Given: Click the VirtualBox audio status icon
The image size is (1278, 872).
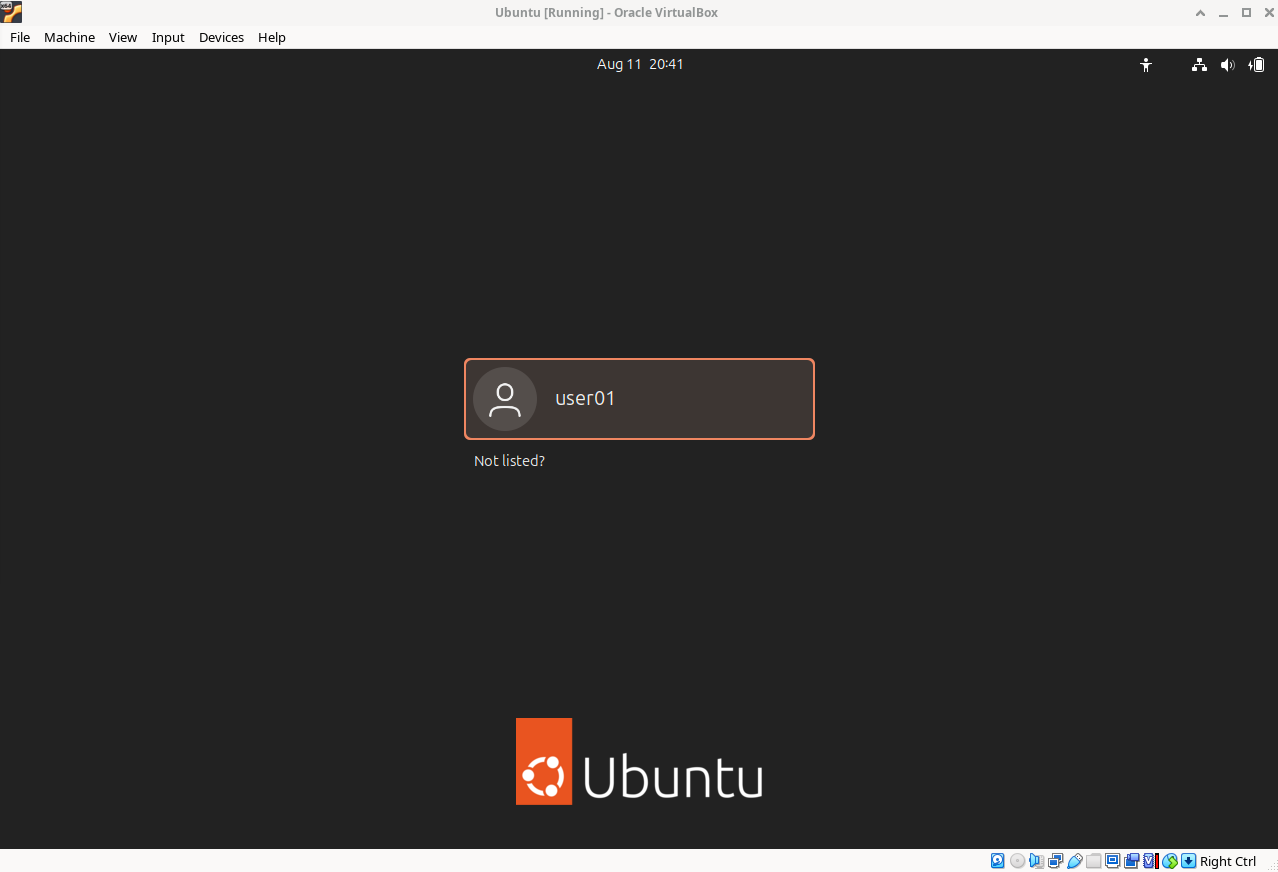Looking at the screenshot, I should [1036, 861].
